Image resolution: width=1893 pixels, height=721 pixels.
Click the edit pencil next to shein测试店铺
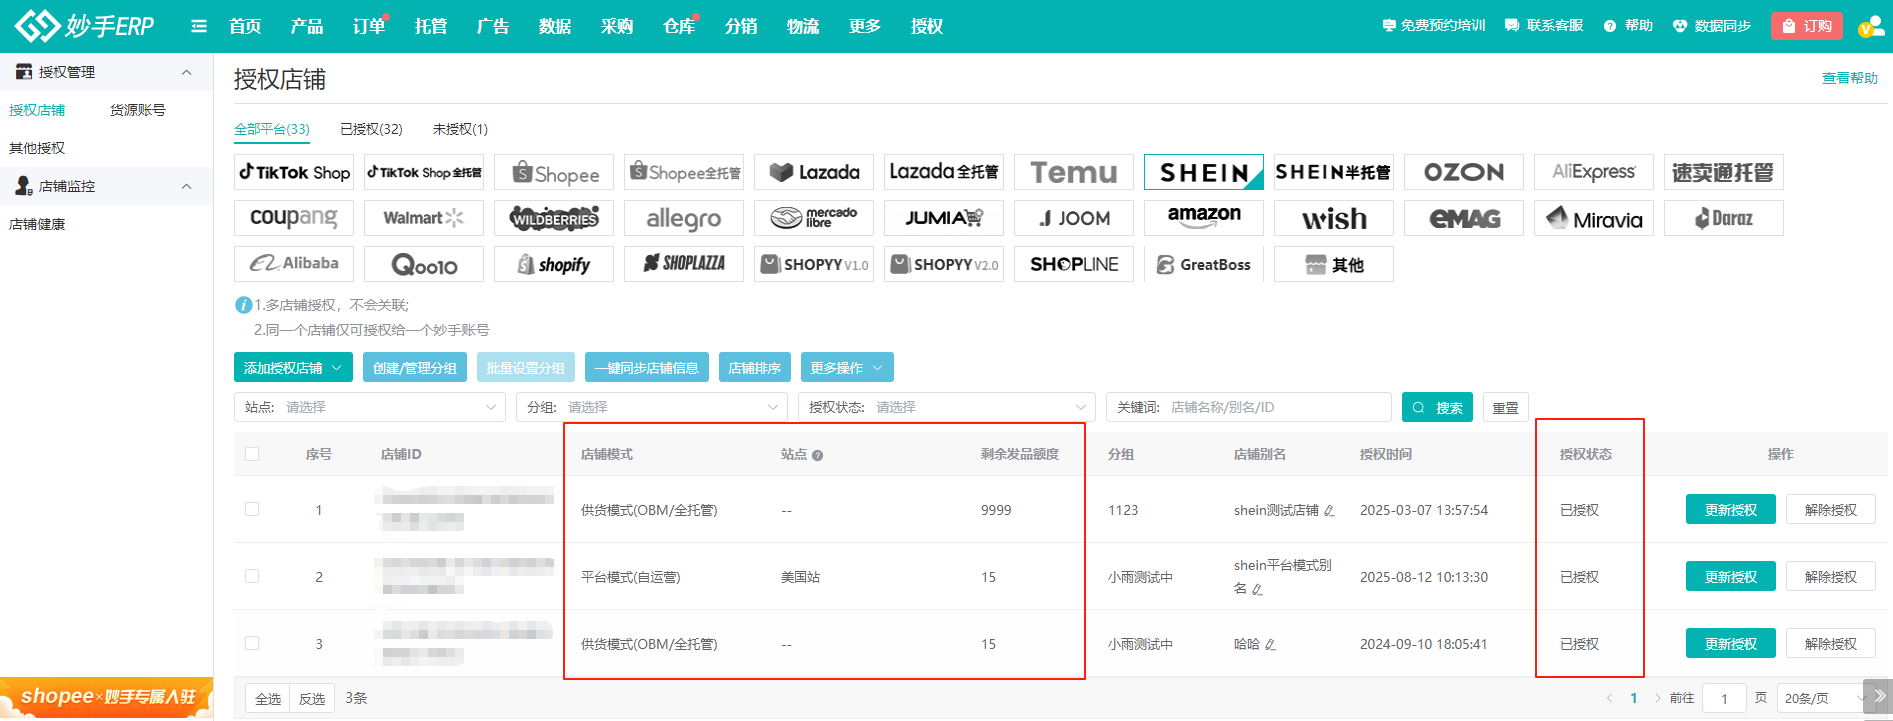(x=1329, y=511)
